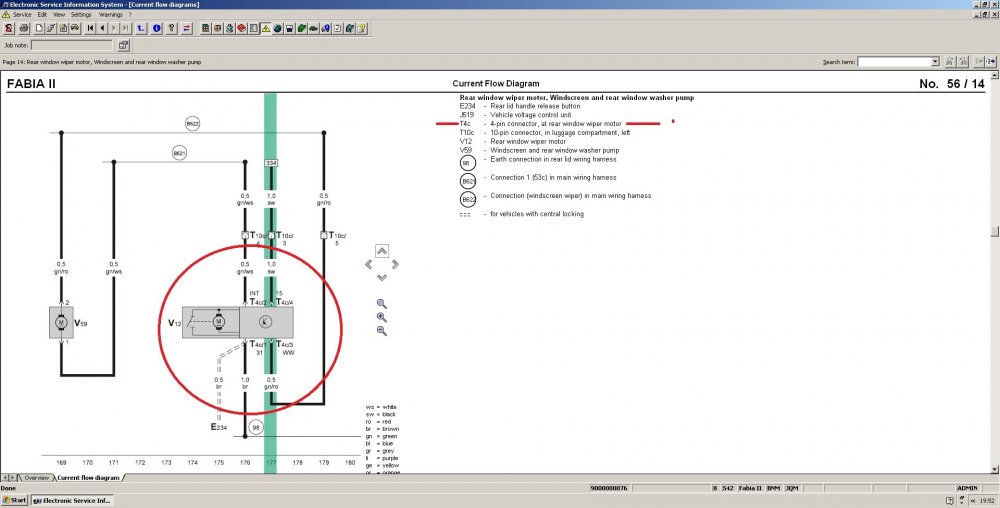The width and height of the screenshot is (1000, 508).
Task: Click the yellow warning triangle toolbar icon
Action: (266, 28)
